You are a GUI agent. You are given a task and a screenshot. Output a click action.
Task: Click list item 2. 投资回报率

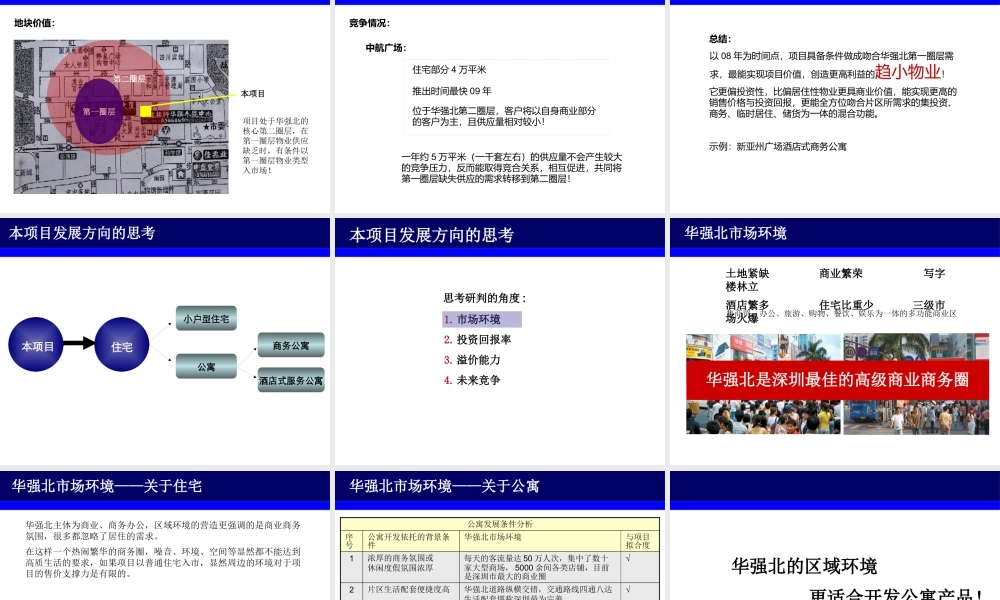477,340
